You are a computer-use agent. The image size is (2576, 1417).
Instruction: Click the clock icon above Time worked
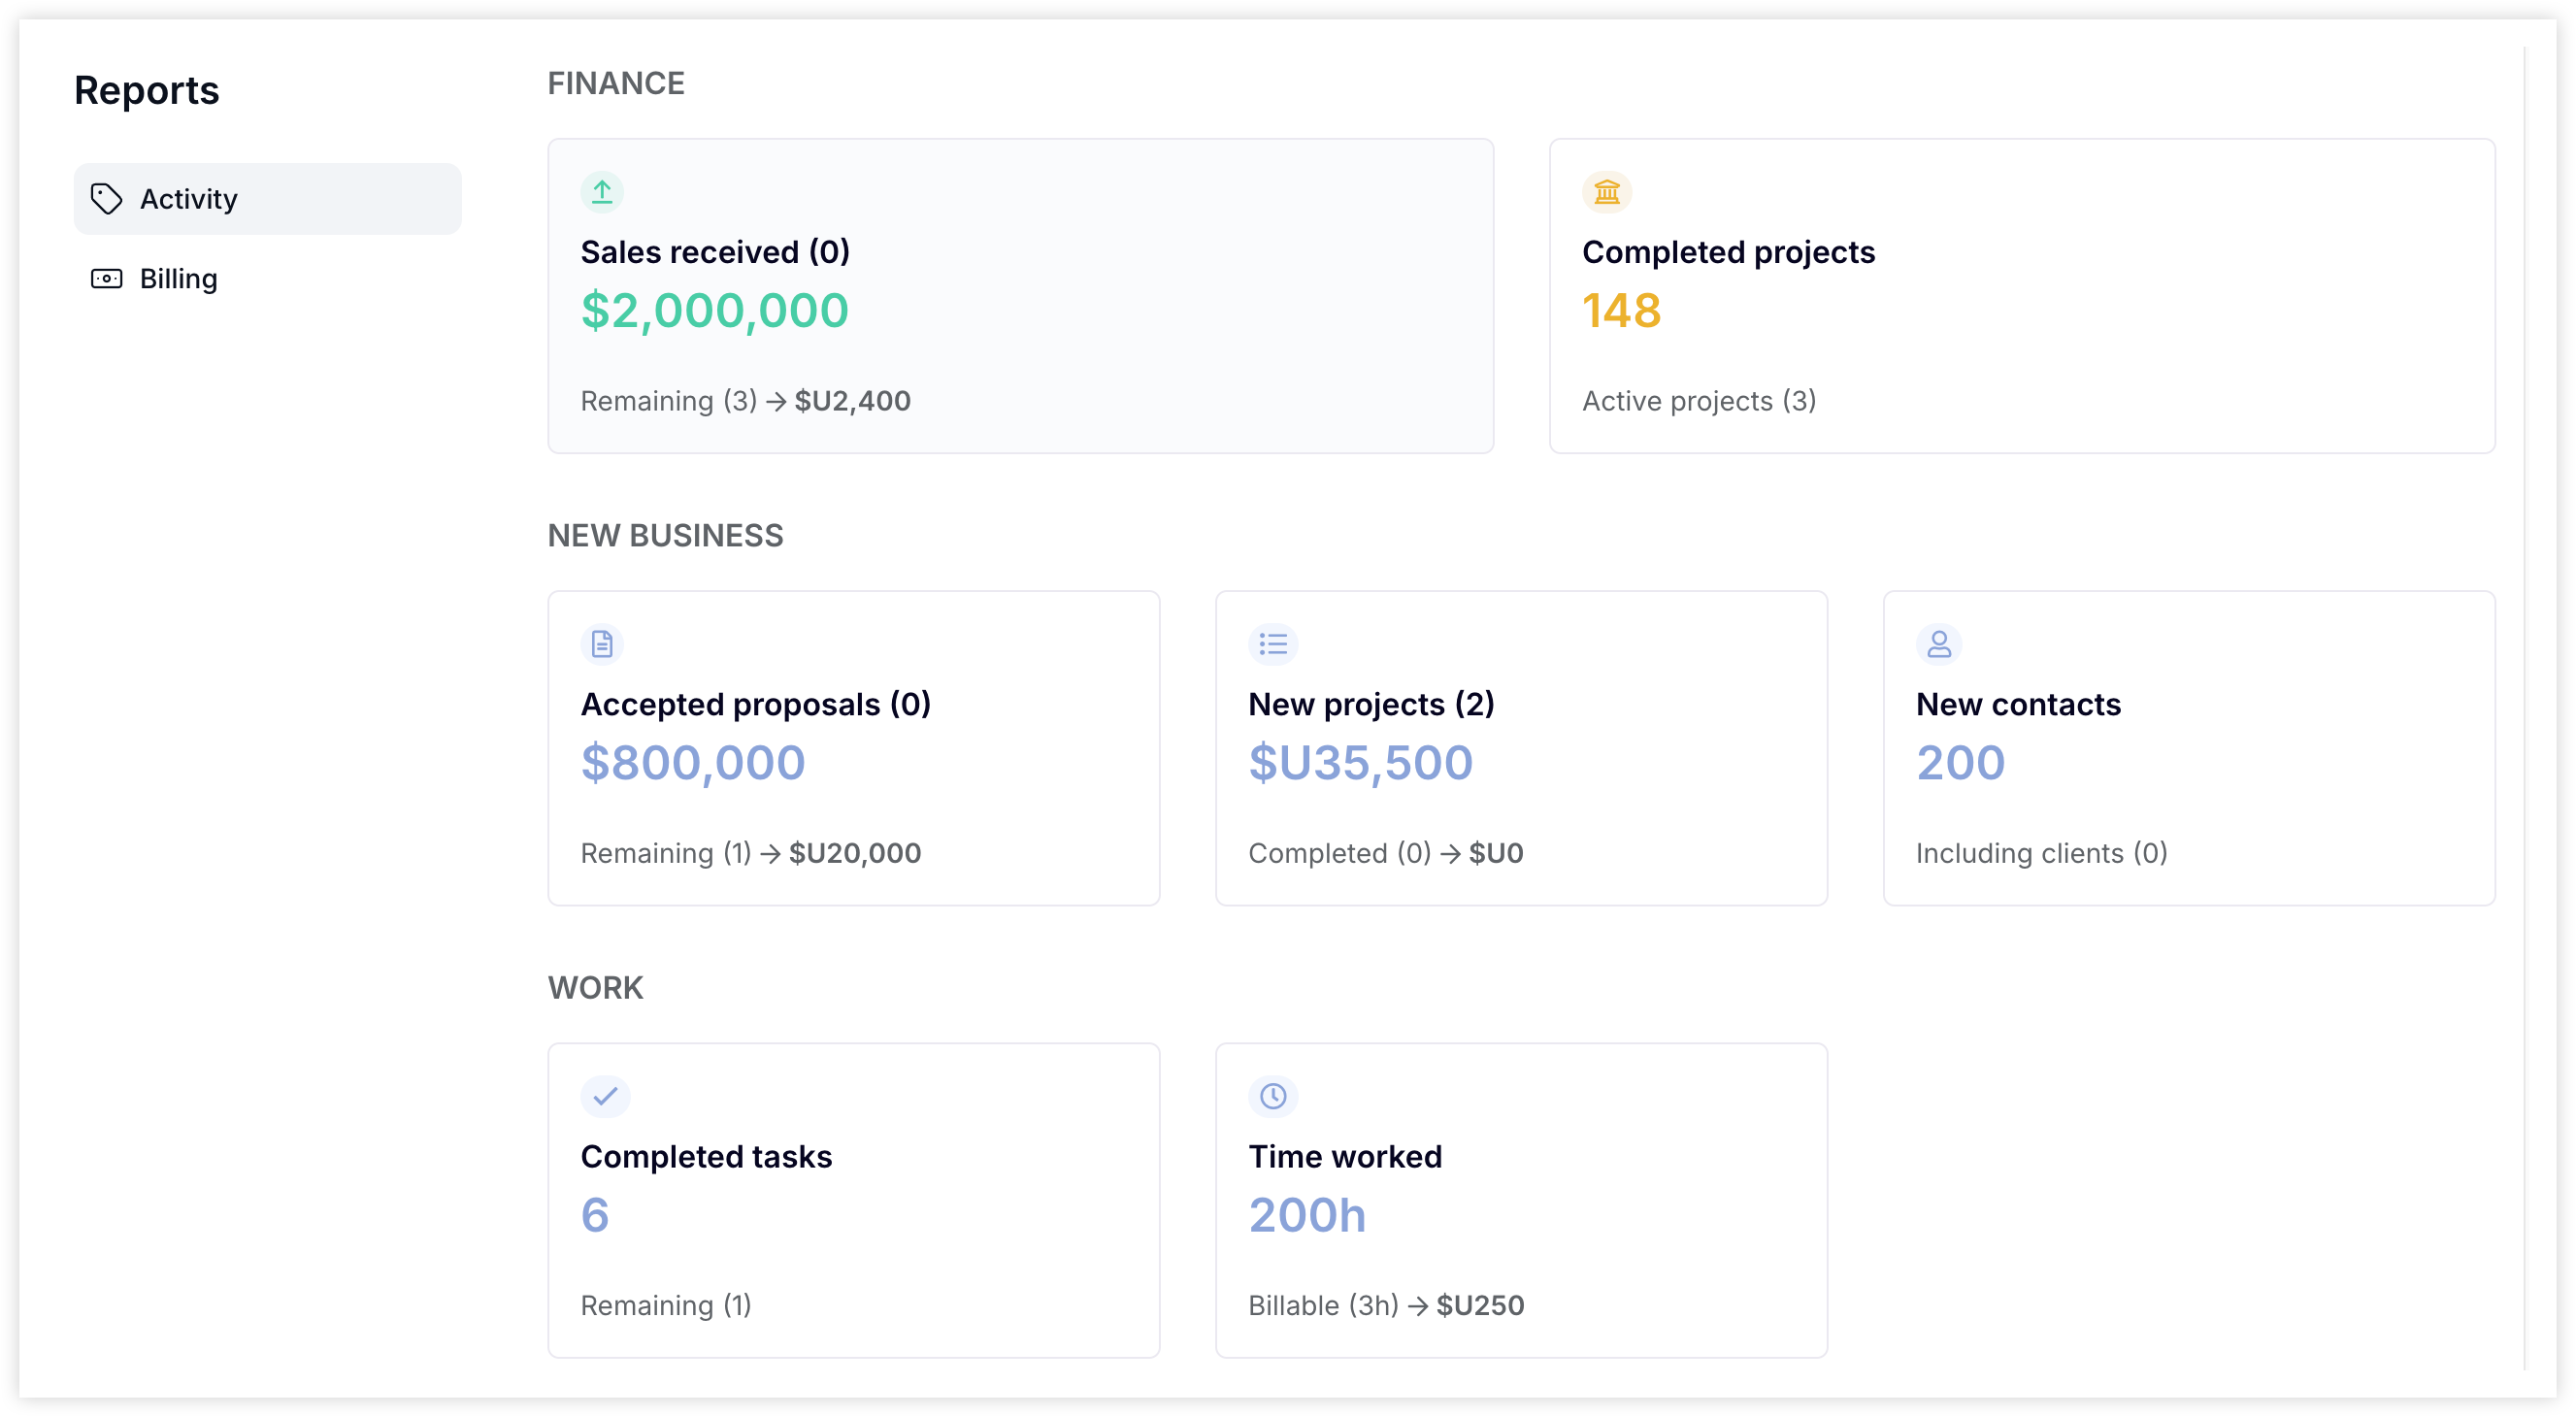(x=1273, y=1096)
